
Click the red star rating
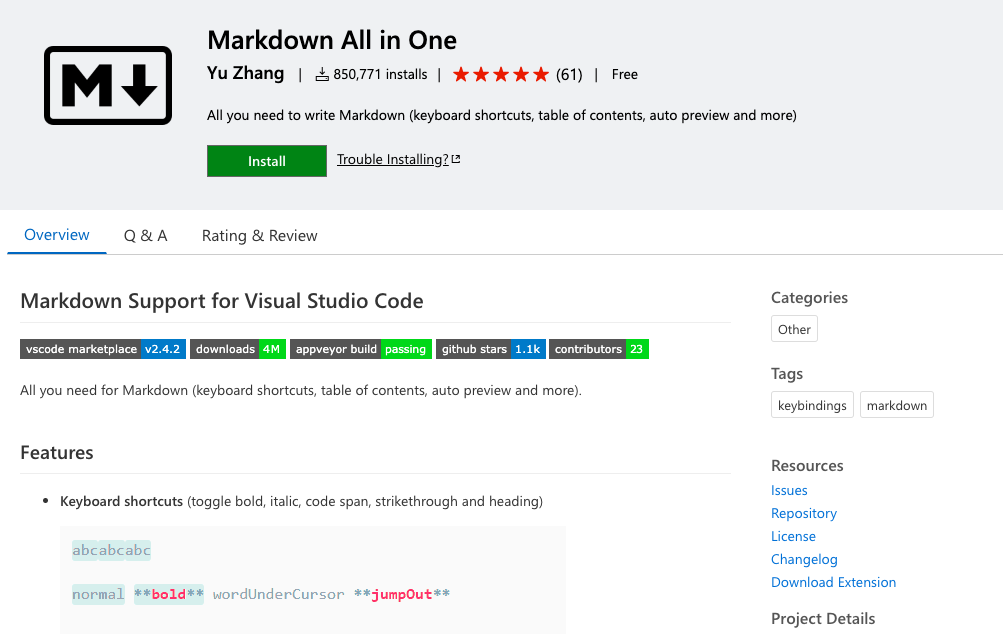click(x=501, y=75)
